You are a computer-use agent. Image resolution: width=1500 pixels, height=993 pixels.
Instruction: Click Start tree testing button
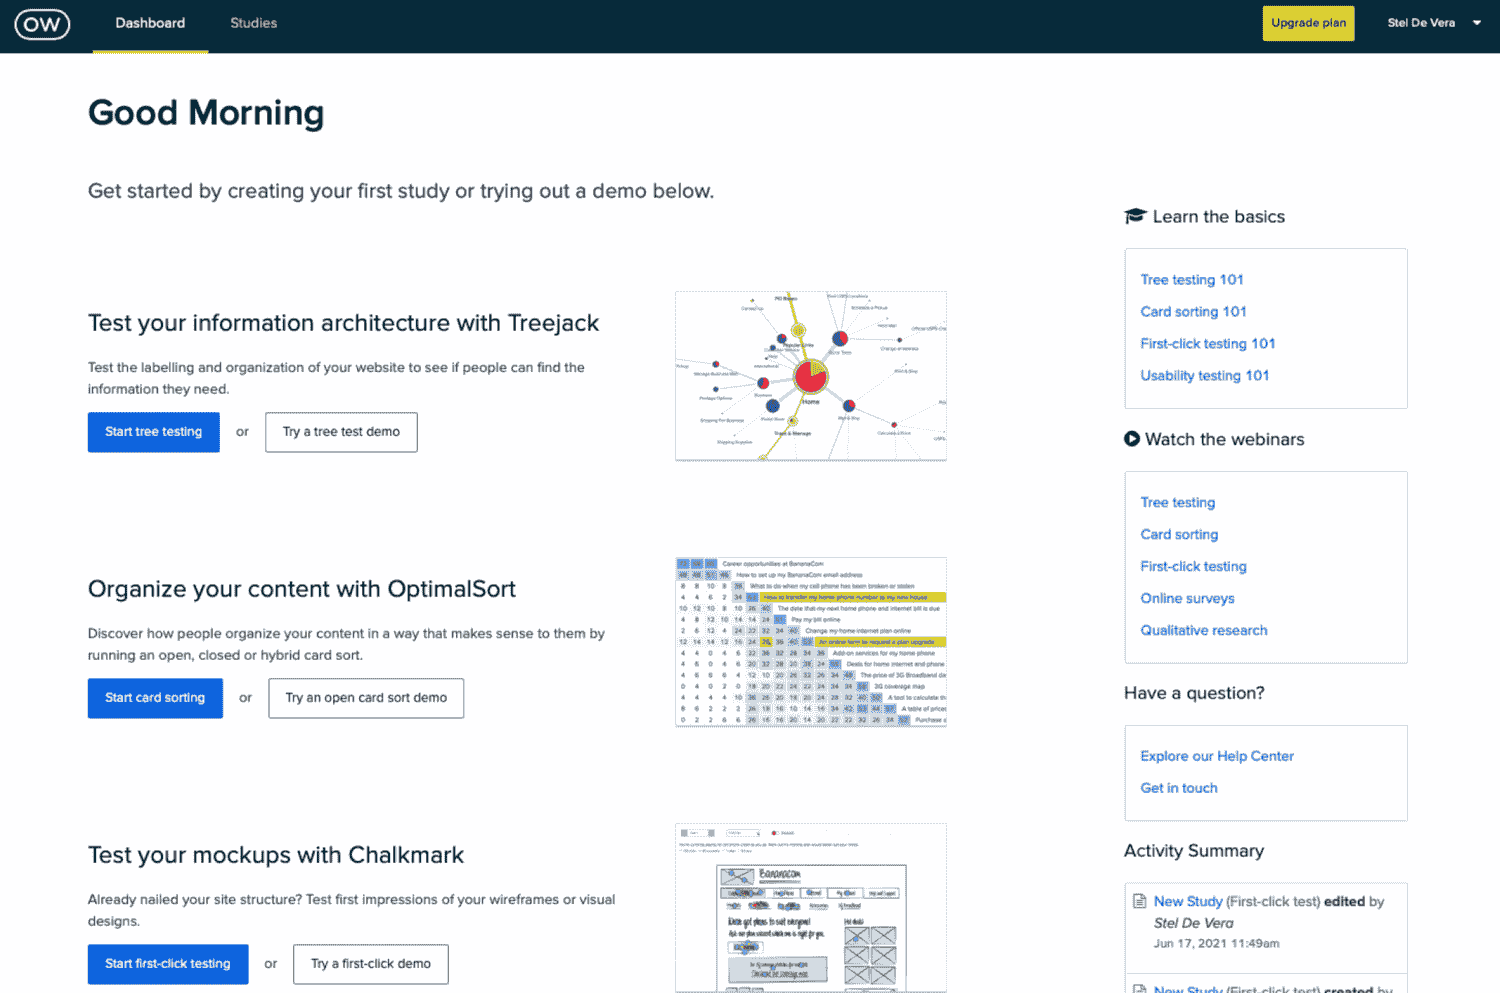[154, 432]
